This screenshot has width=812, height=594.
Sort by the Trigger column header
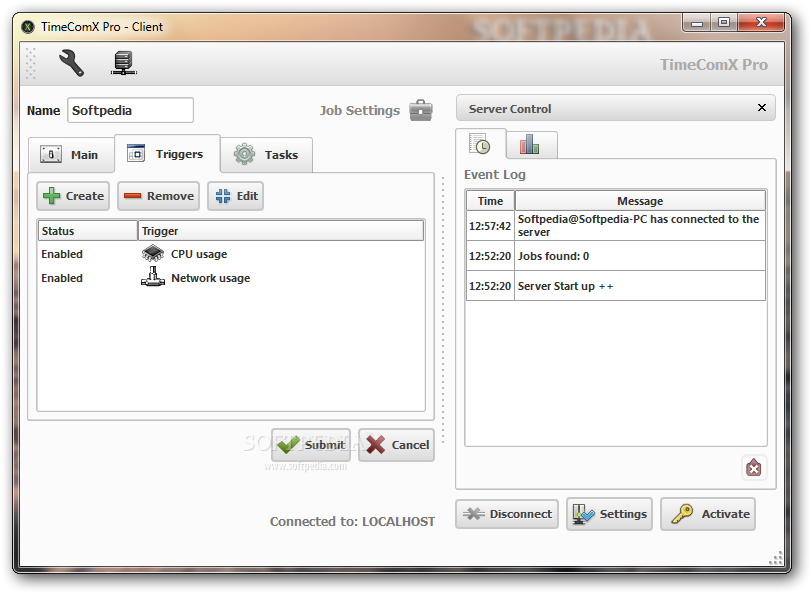coord(281,231)
